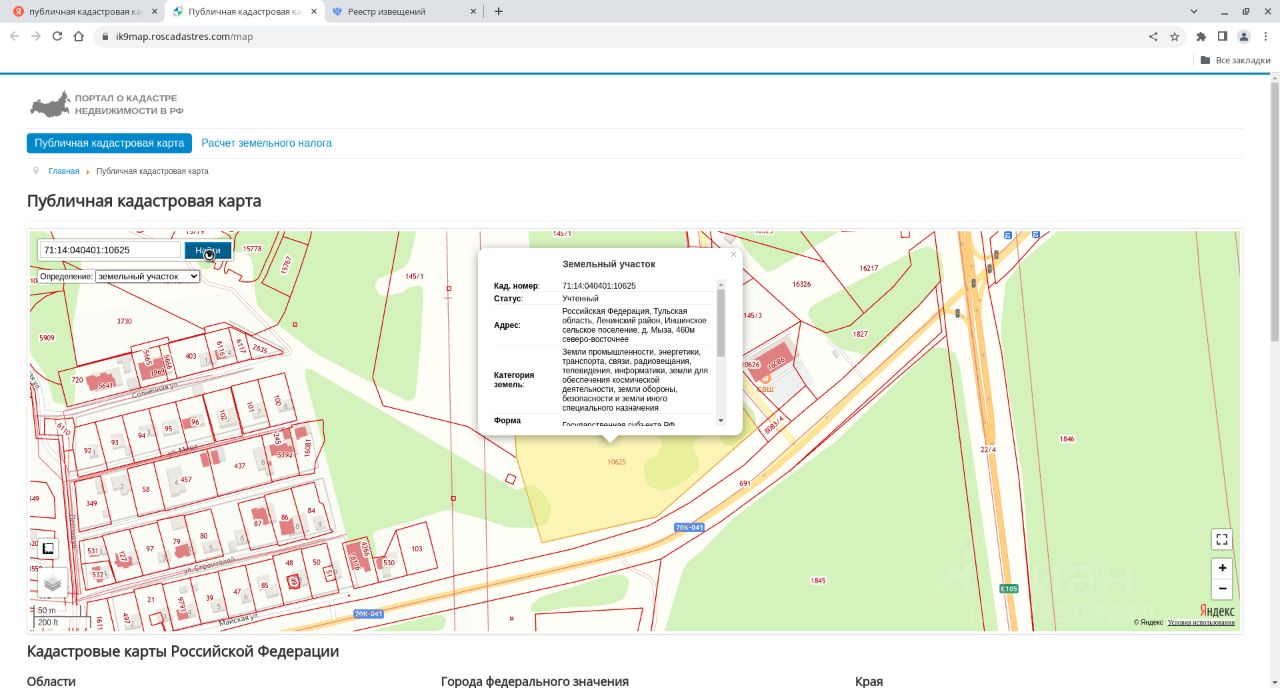Viewport: 1280px width, 688px height.
Task: Click the E105 road marker
Action: tap(1009, 588)
